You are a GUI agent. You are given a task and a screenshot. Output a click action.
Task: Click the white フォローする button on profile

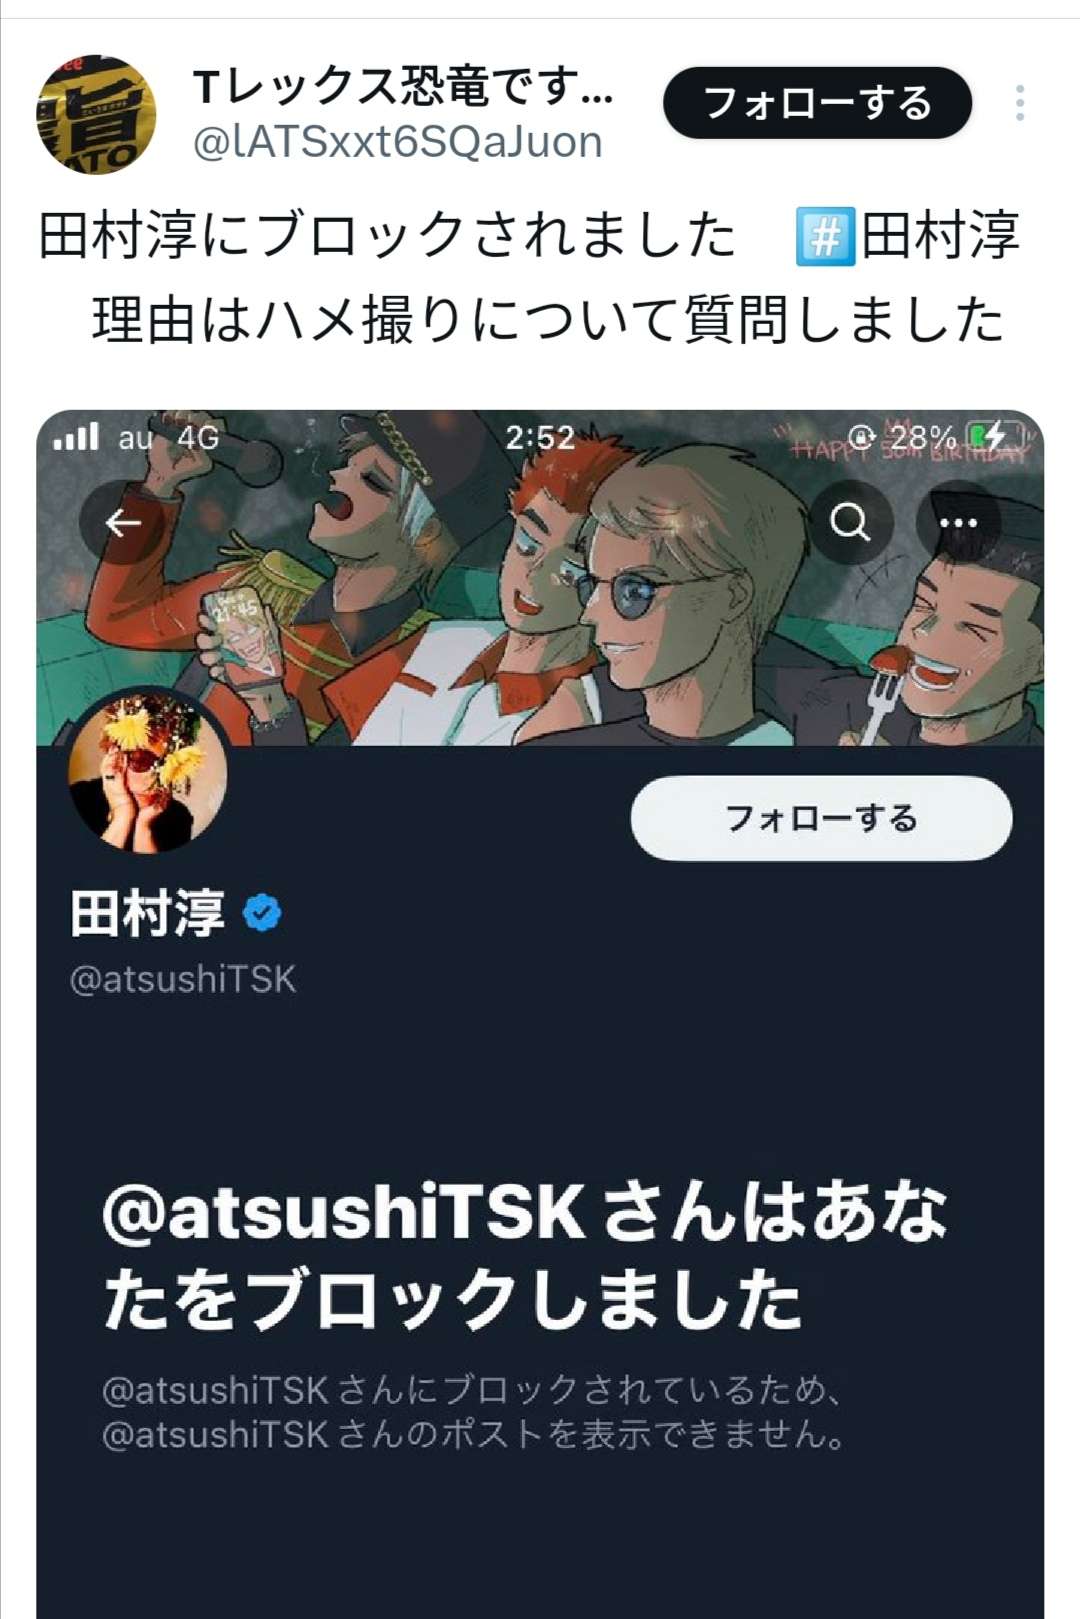(821, 818)
